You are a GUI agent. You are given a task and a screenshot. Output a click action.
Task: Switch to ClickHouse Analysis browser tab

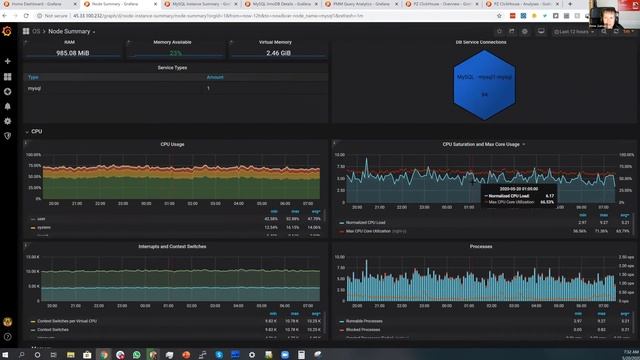pyautogui.click(x=522, y=4)
